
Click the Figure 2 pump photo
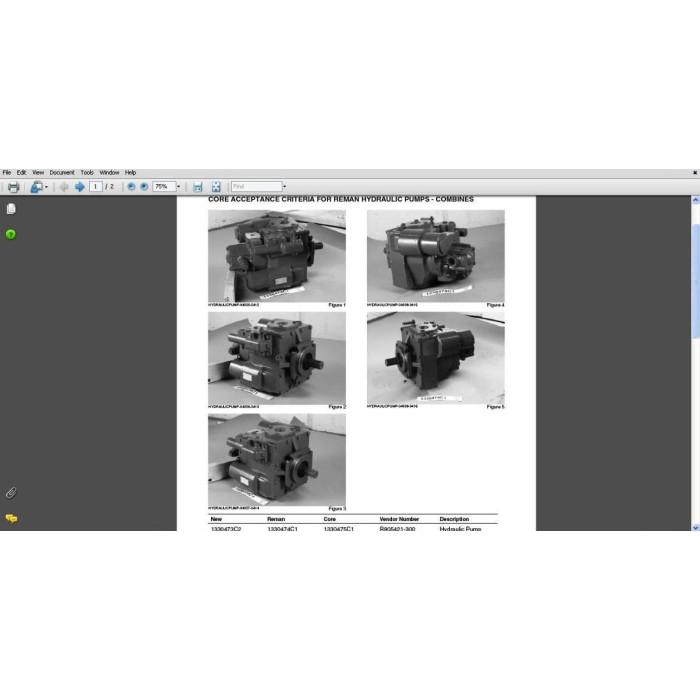click(x=277, y=358)
